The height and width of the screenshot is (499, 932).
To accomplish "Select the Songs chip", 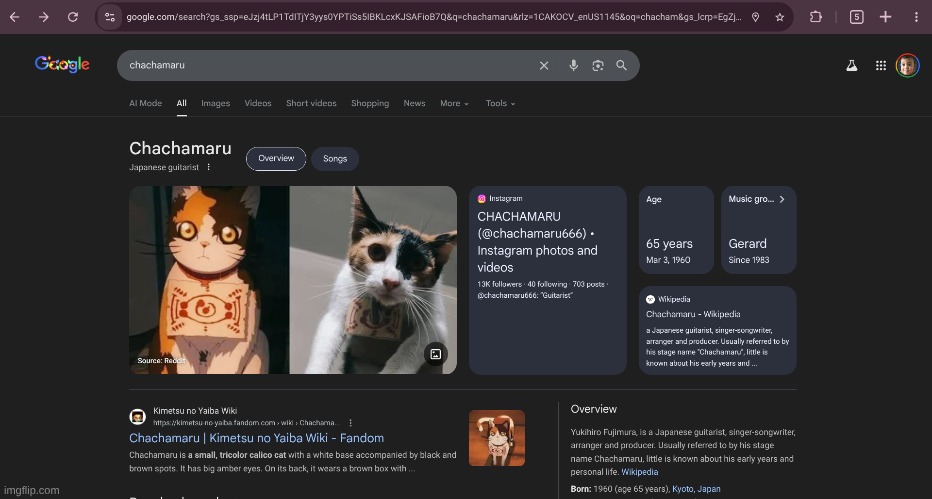I will tap(335, 159).
